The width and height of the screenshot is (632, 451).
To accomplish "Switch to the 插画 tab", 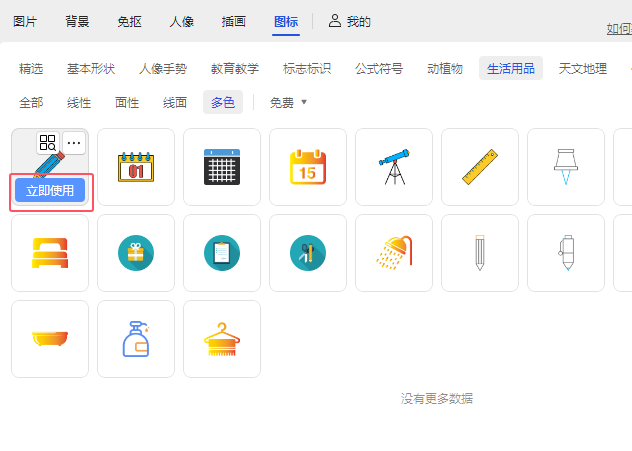I will click(233, 21).
